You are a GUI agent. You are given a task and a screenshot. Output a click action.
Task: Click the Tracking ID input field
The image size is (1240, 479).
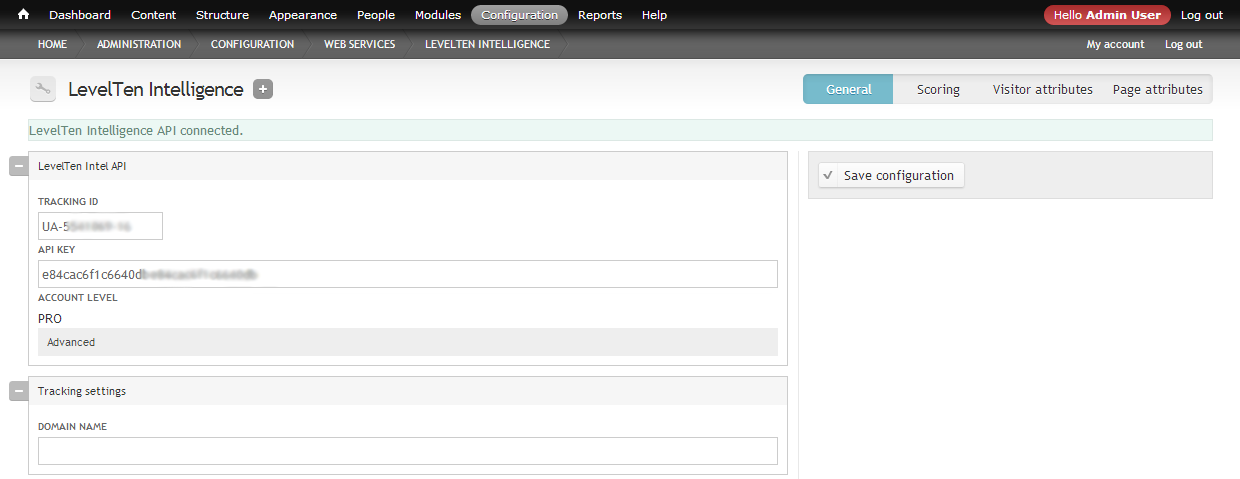pyautogui.click(x=100, y=226)
